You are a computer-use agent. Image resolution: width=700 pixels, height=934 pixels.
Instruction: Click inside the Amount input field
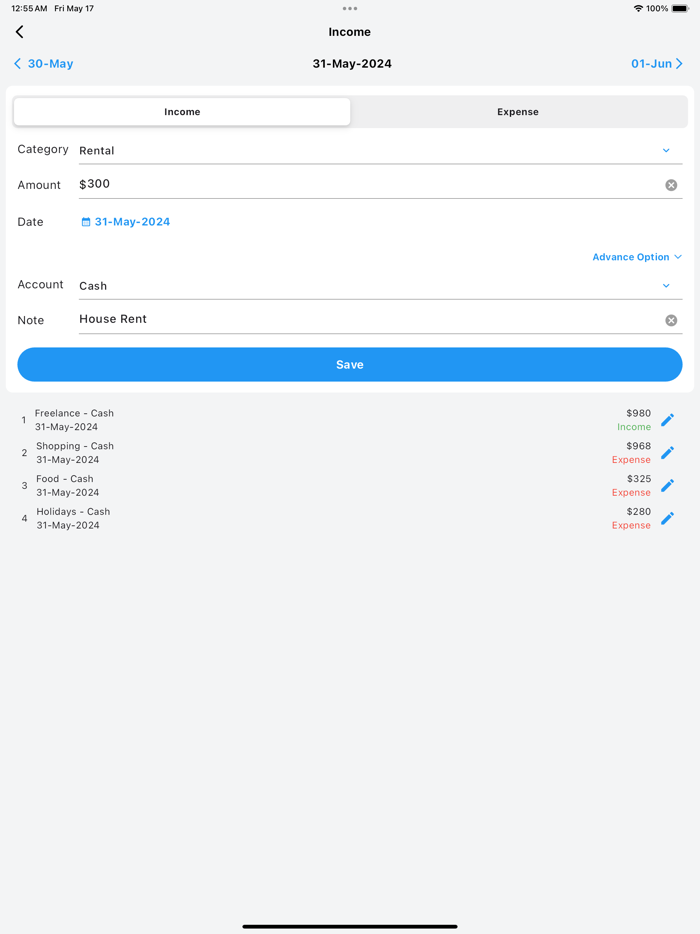coord(300,184)
